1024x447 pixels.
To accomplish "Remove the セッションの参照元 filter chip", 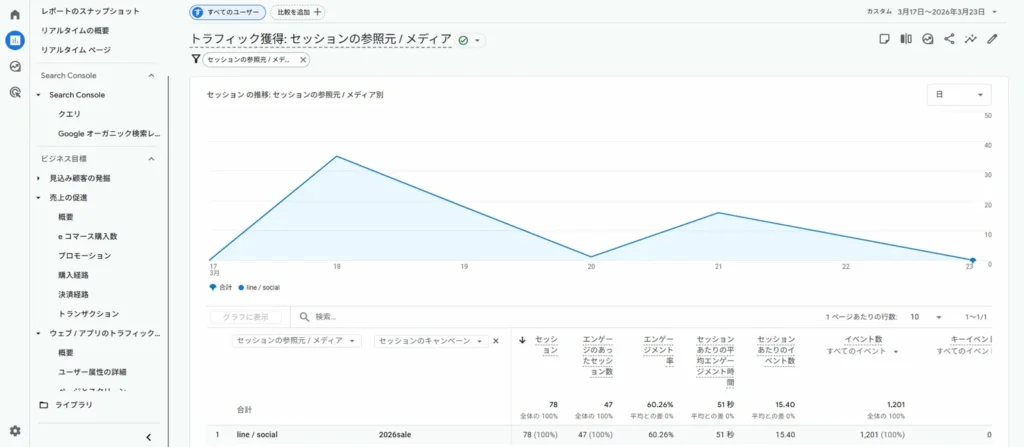I will tap(303, 60).
